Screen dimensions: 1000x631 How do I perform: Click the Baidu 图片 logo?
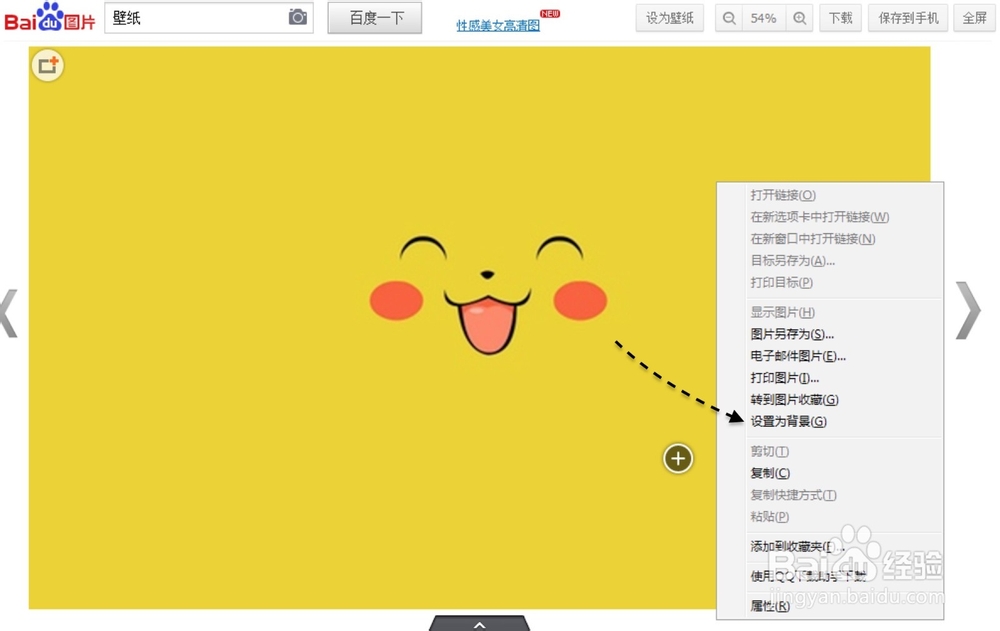pyautogui.click(x=49, y=17)
